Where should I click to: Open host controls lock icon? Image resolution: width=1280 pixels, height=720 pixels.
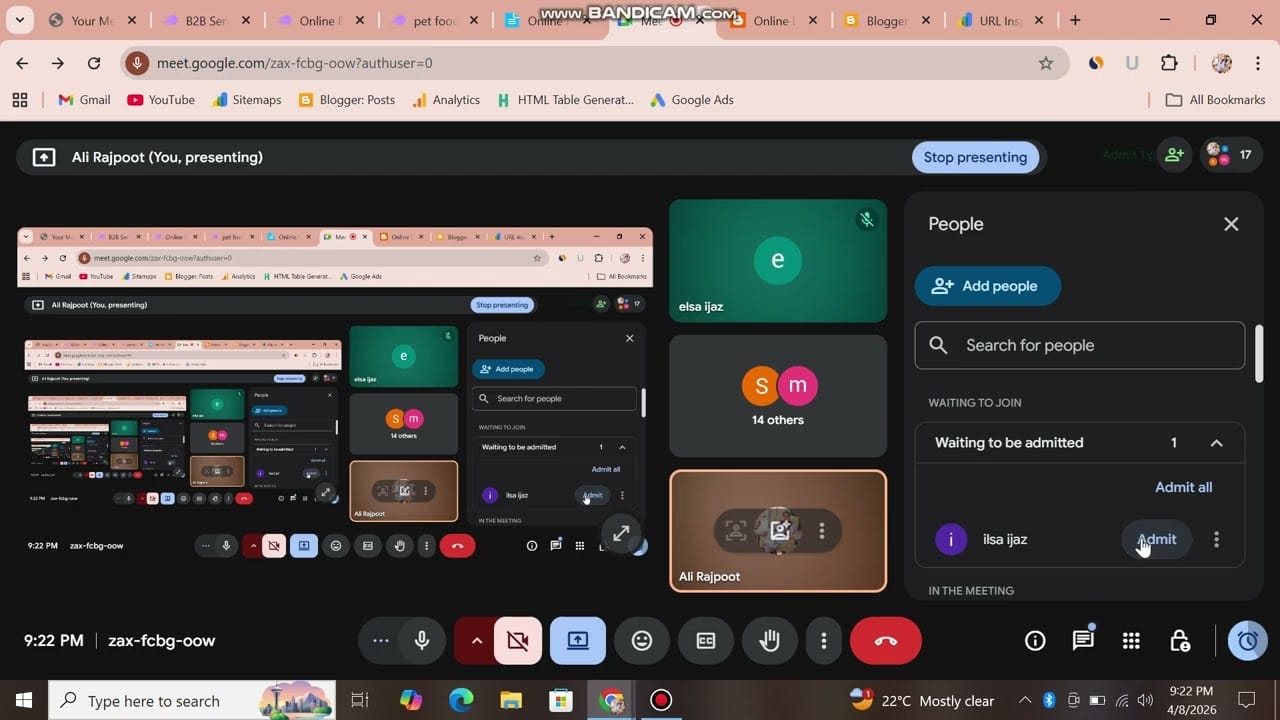click(x=1180, y=641)
